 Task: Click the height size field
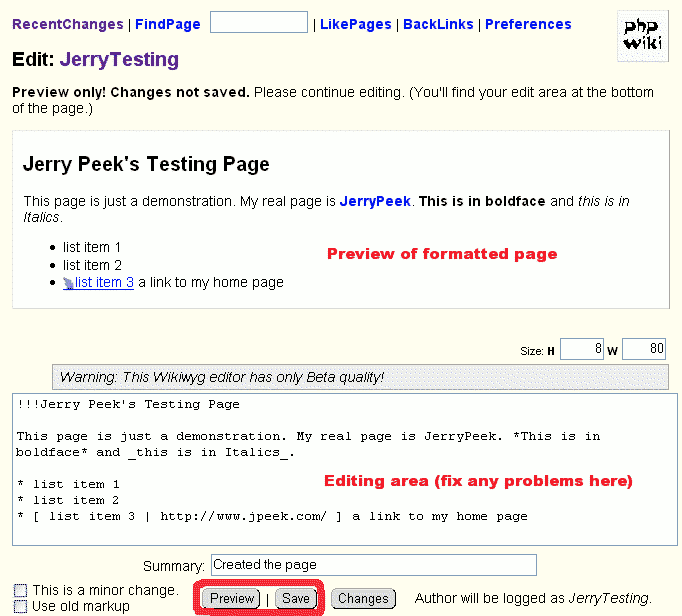pos(582,349)
